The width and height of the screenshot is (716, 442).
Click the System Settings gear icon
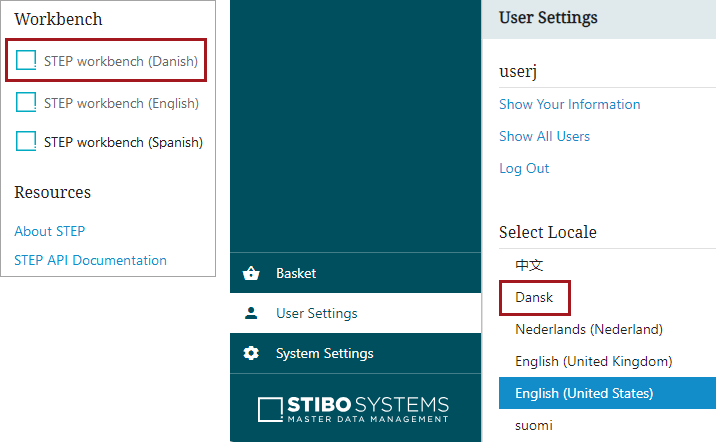(x=251, y=353)
